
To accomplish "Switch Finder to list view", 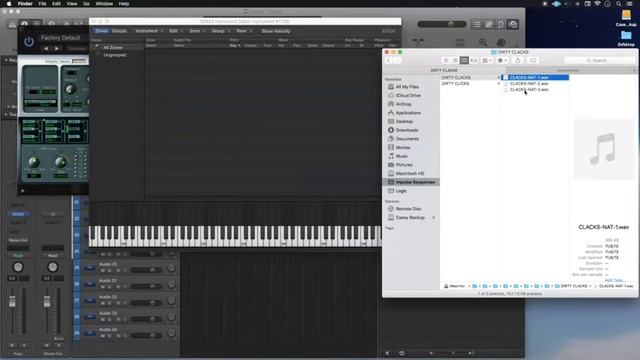I will 455,60.
